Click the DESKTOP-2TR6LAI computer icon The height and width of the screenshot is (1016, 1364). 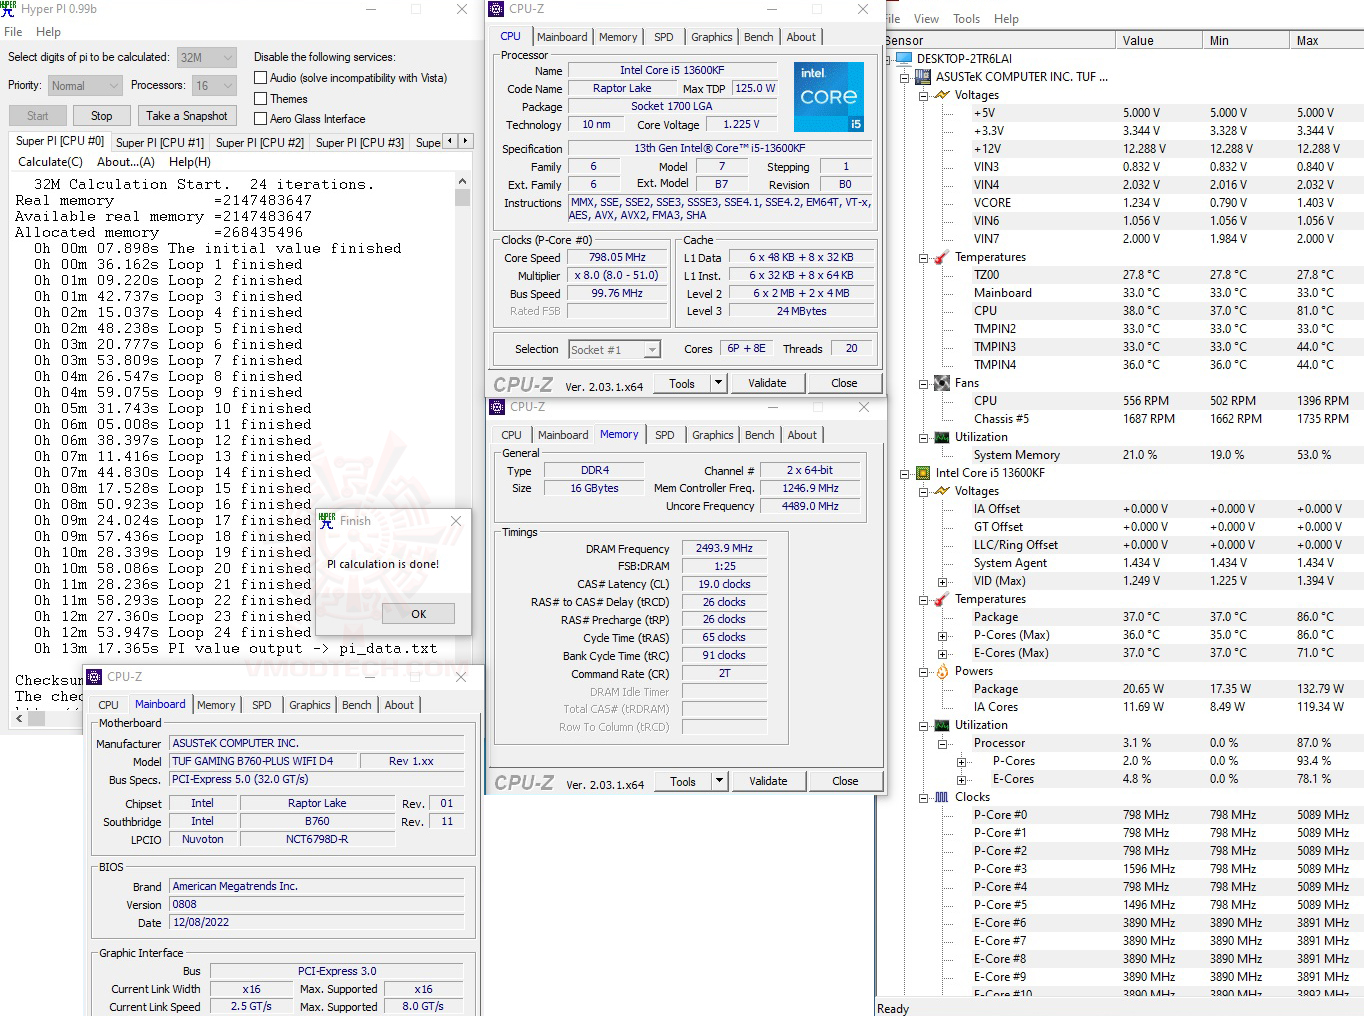(x=905, y=59)
